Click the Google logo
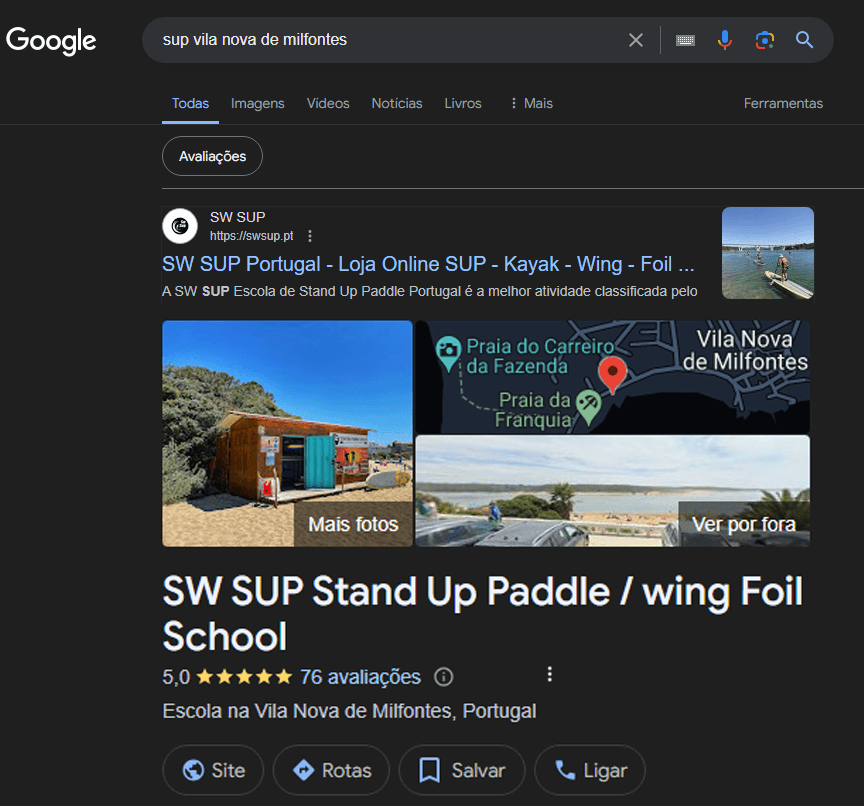This screenshot has width=864, height=806. 51,41
